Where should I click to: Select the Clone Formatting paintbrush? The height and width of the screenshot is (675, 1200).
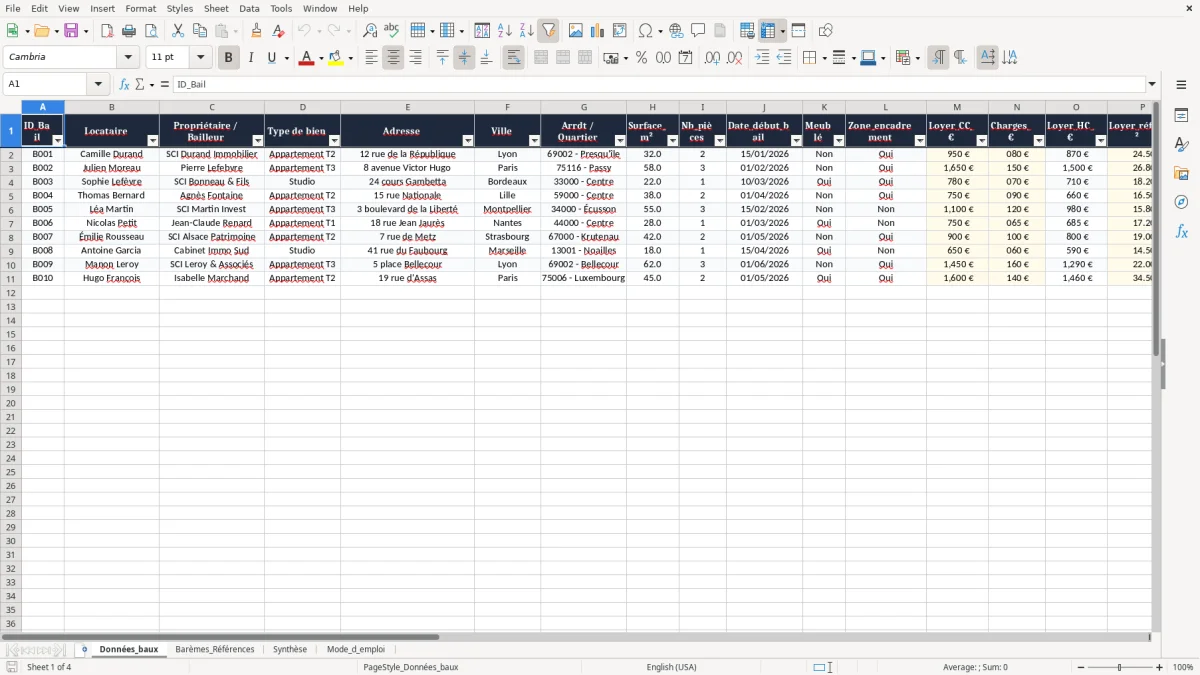point(257,31)
